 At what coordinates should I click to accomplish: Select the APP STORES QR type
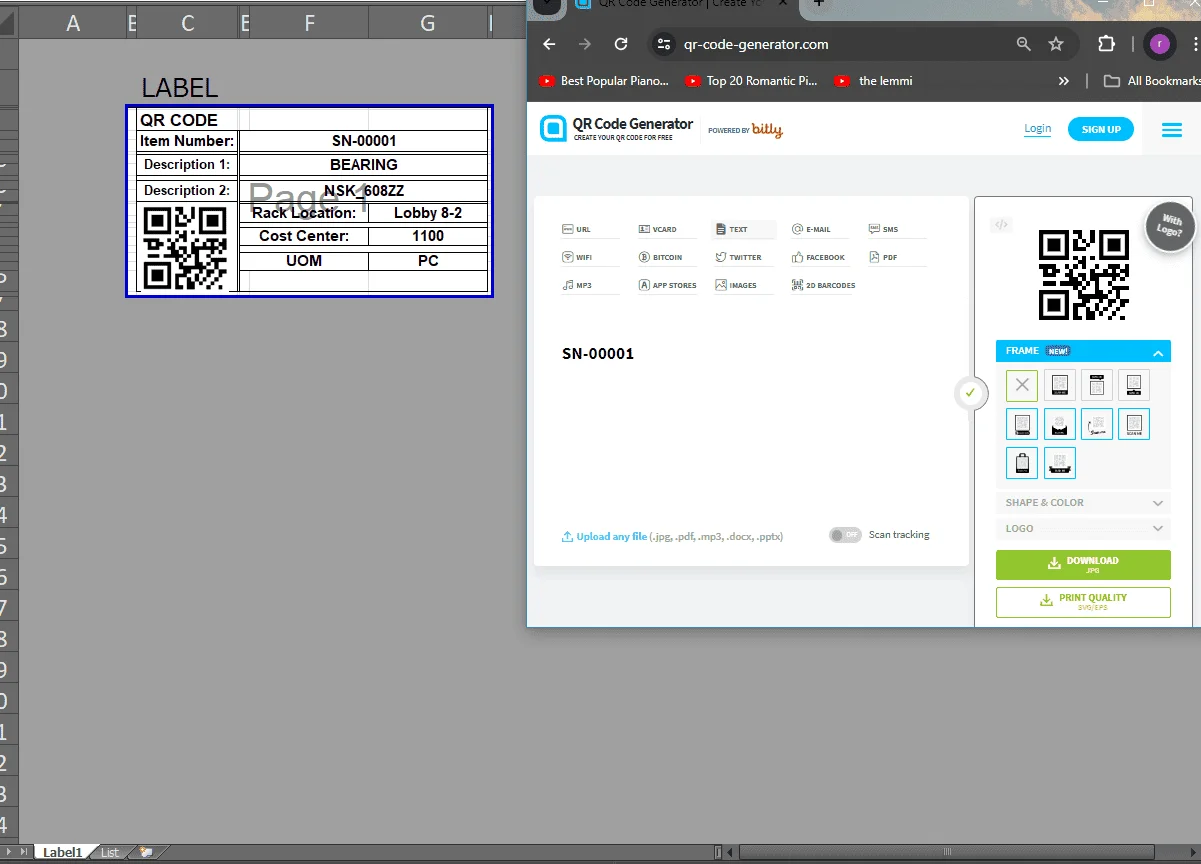667,286
